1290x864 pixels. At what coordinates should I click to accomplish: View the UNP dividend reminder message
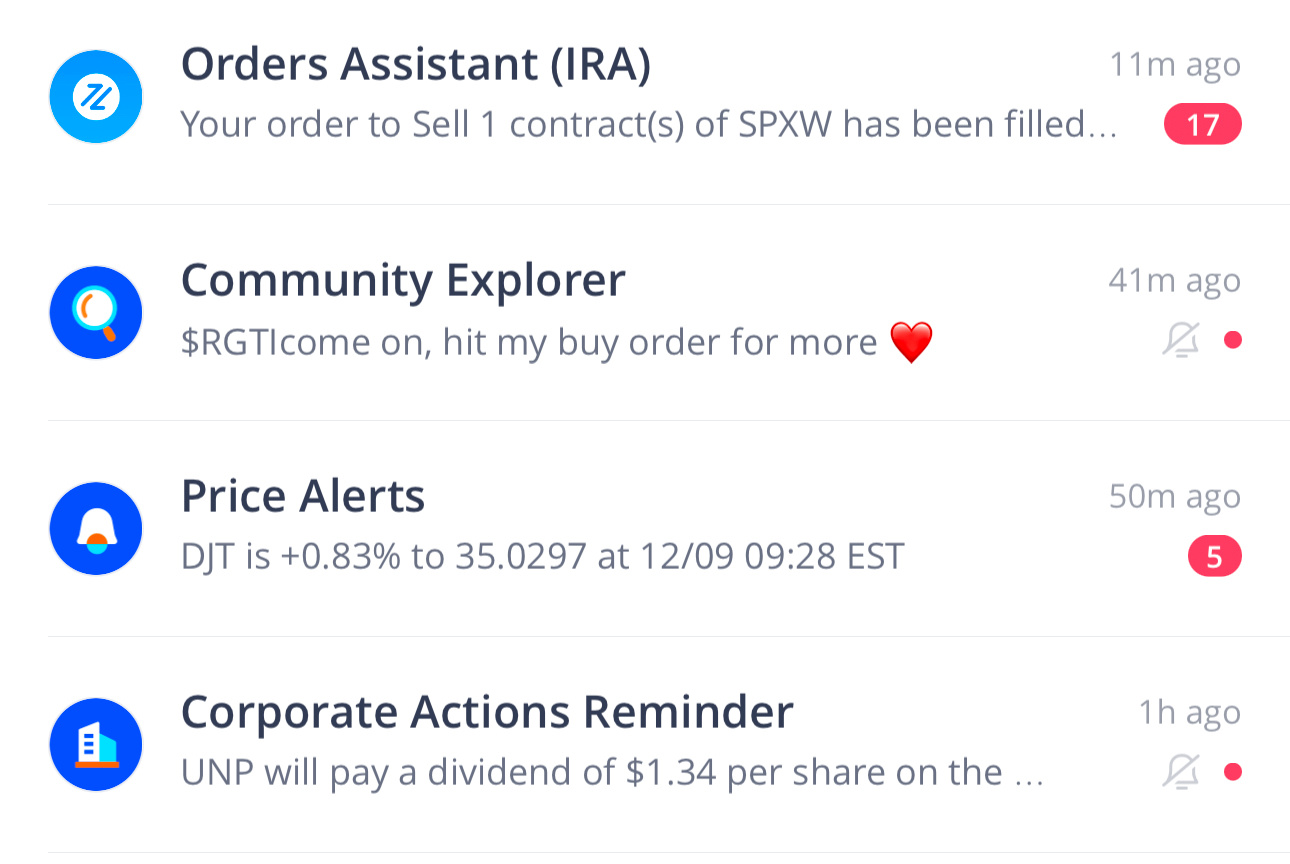612,773
